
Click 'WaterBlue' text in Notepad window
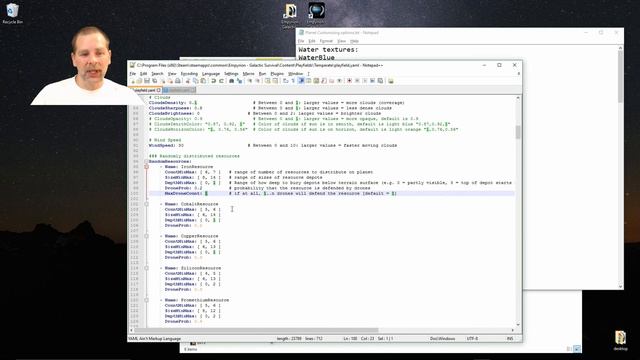point(316,58)
